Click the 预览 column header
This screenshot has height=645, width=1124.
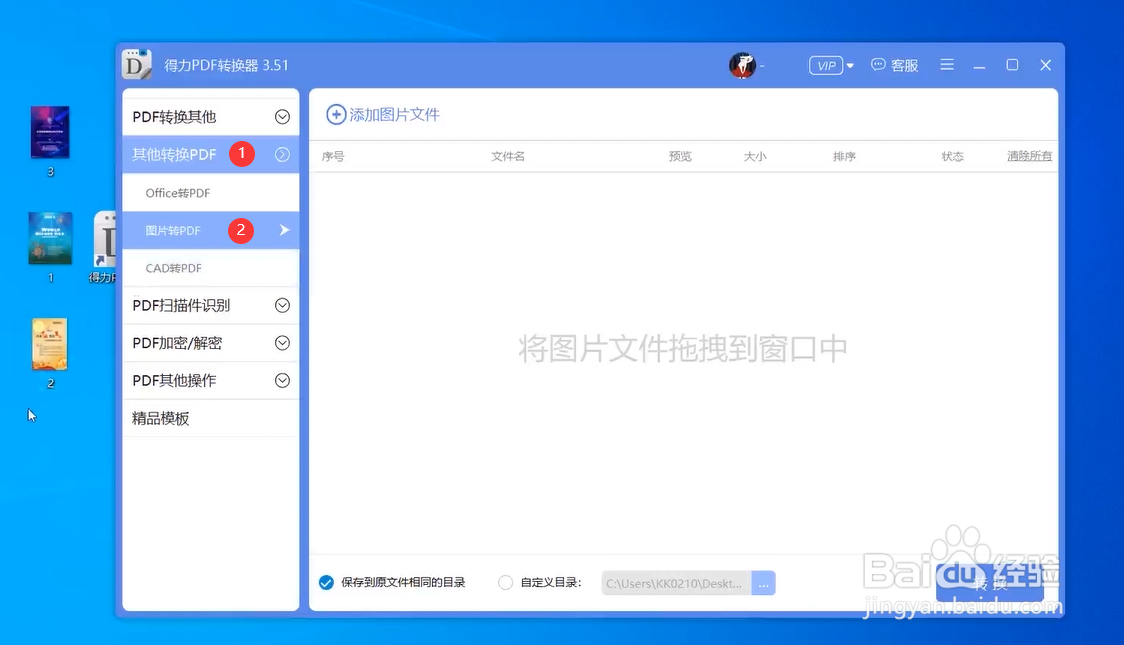point(680,156)
